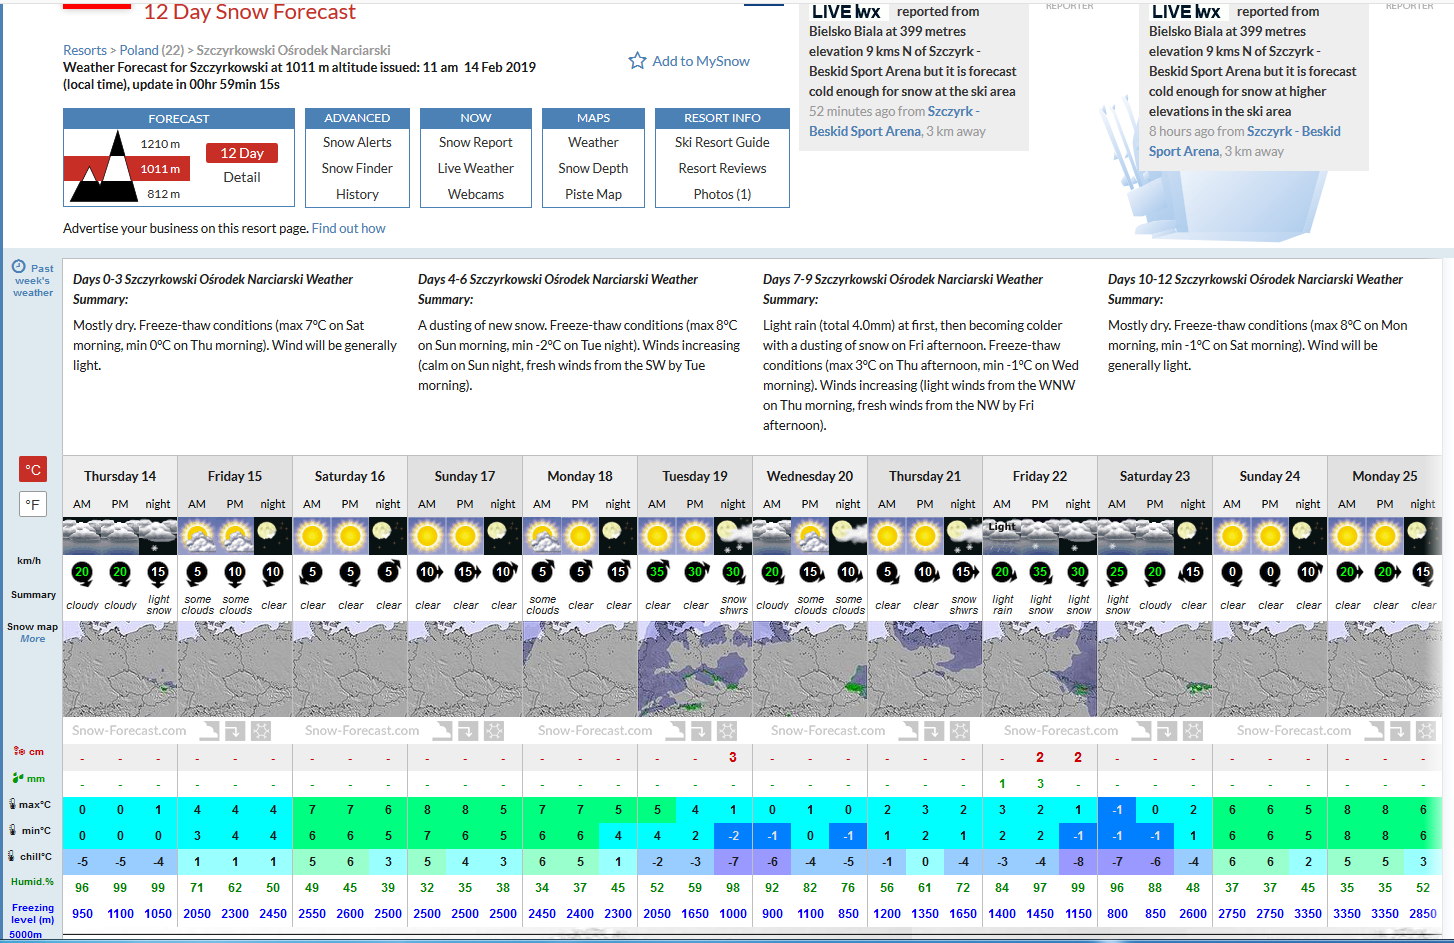
Task: Click Thursday 14 AM freezing level 950
Action: 82,913
